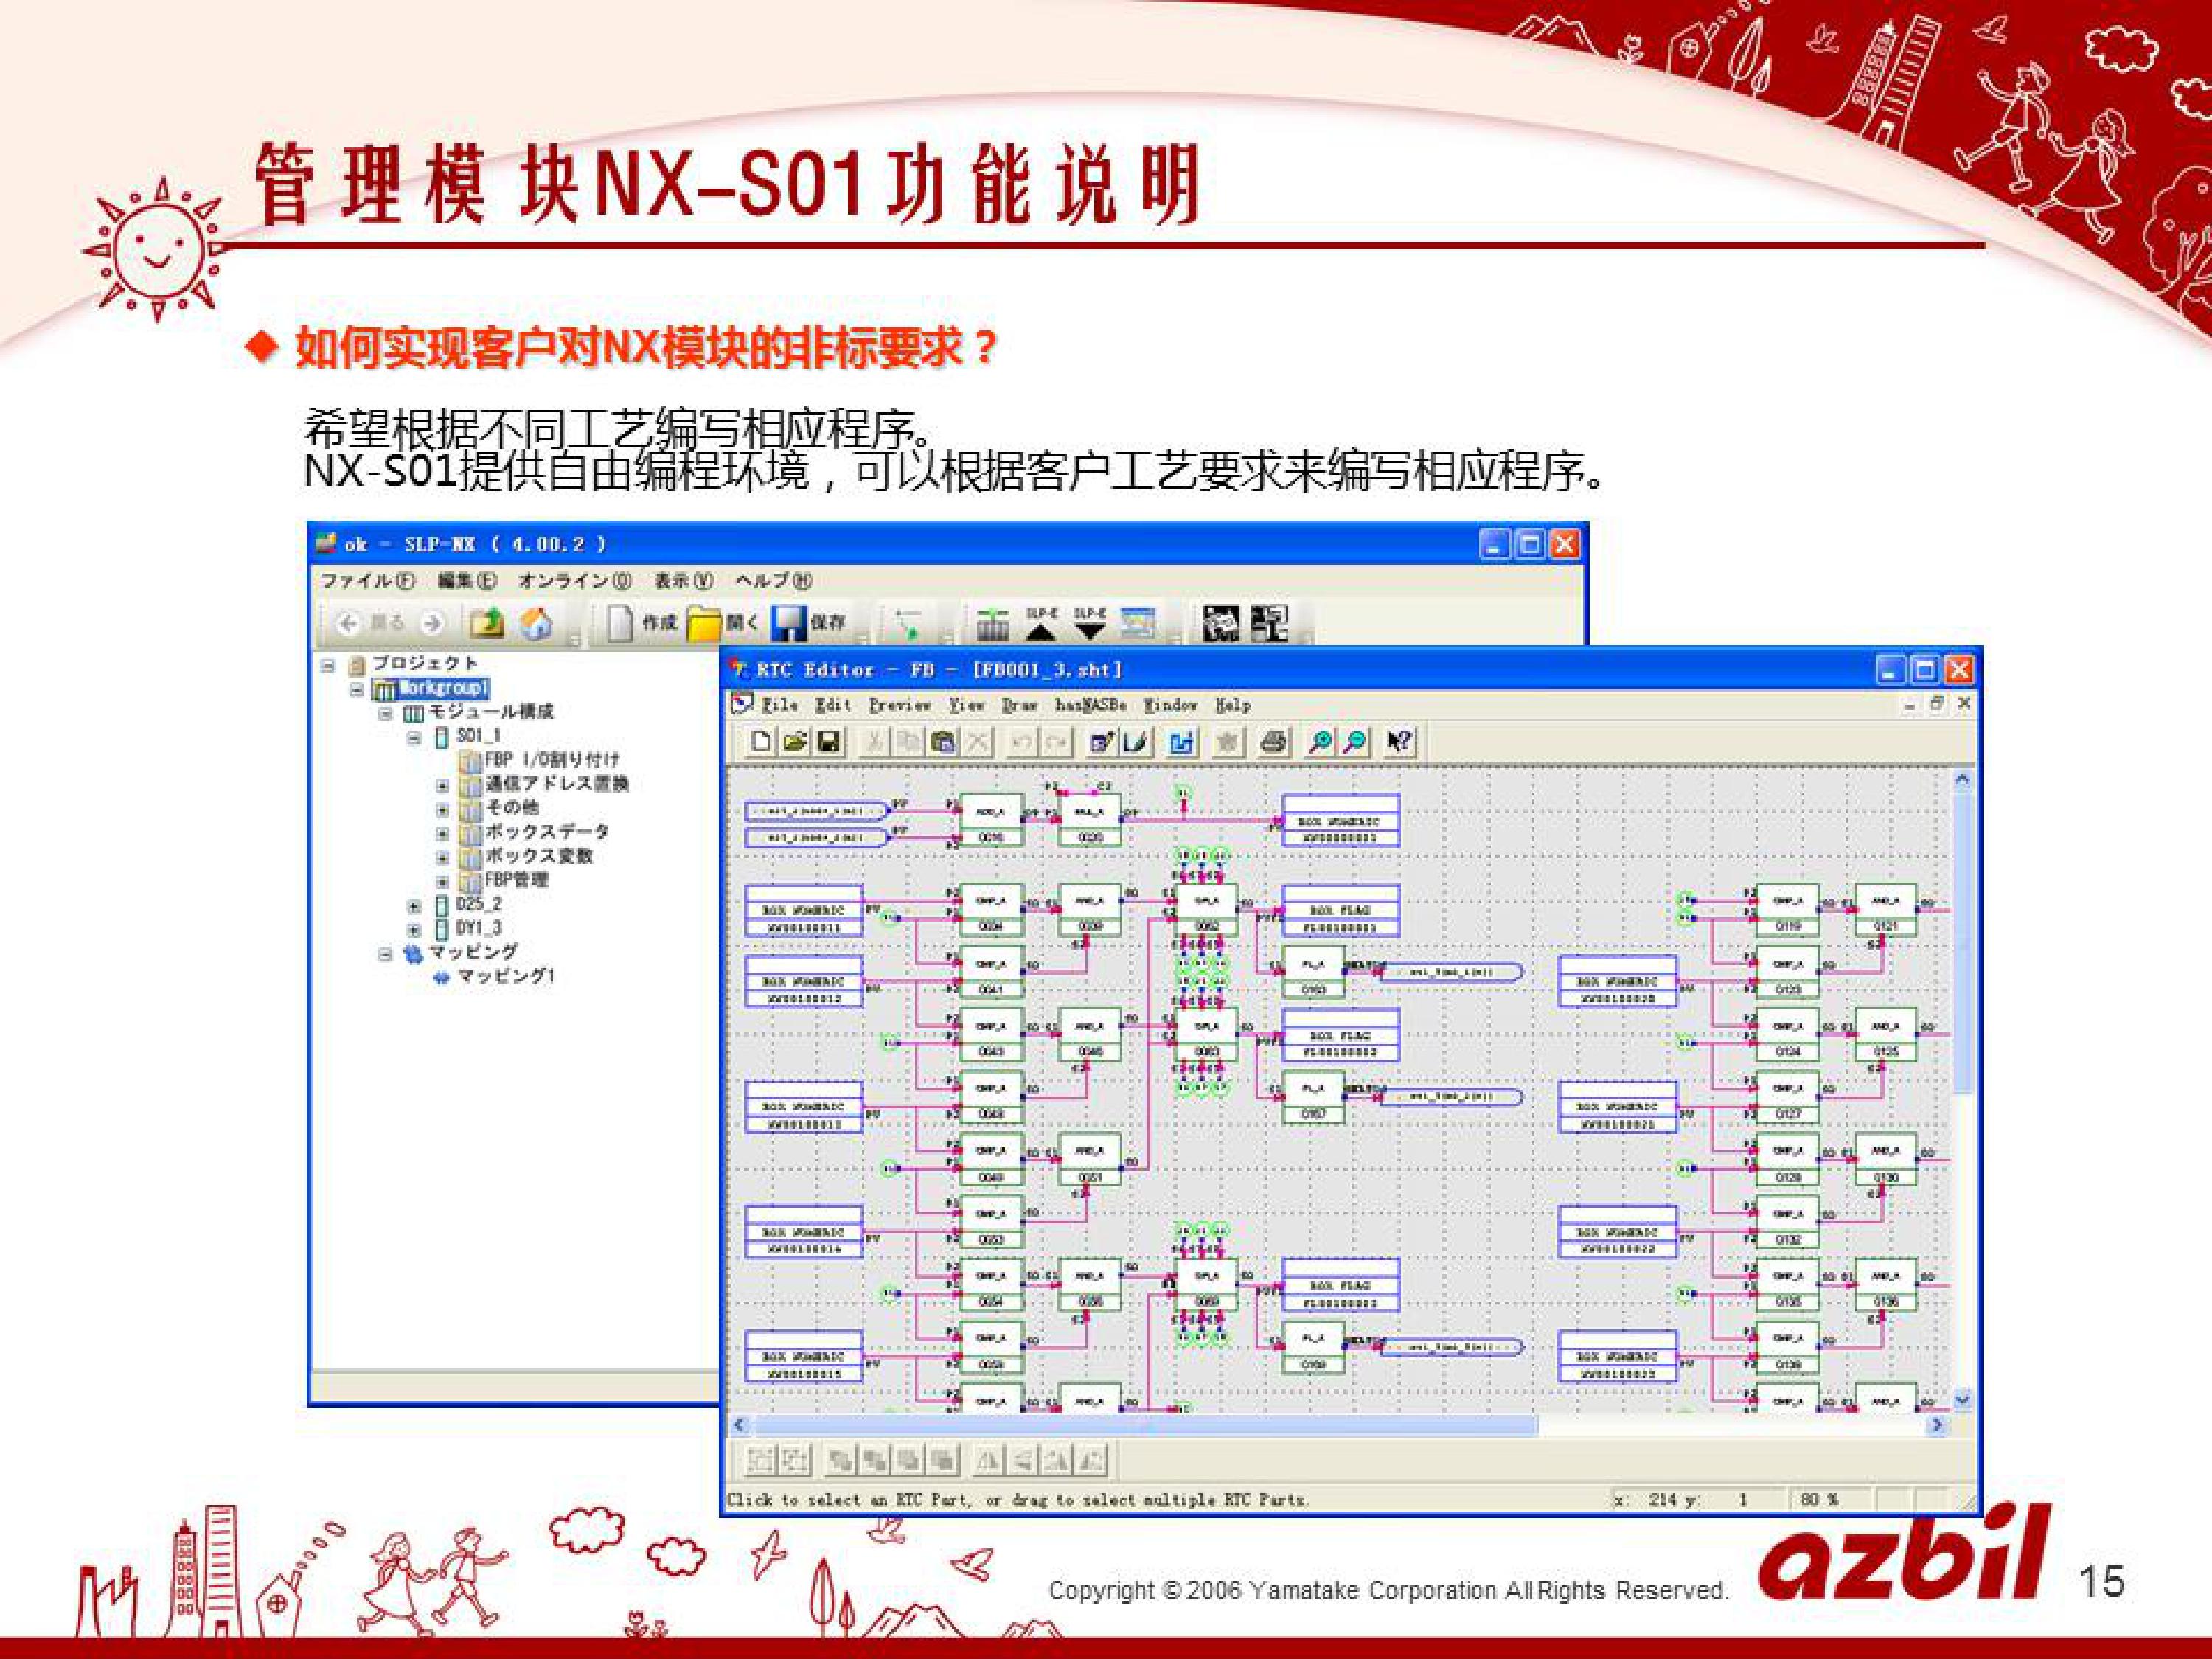Image resolution: width=2212 pixels, height=1659 pixels.
Task: Open 表示 menu in SLP-NX
Action: tap(684, 580)
